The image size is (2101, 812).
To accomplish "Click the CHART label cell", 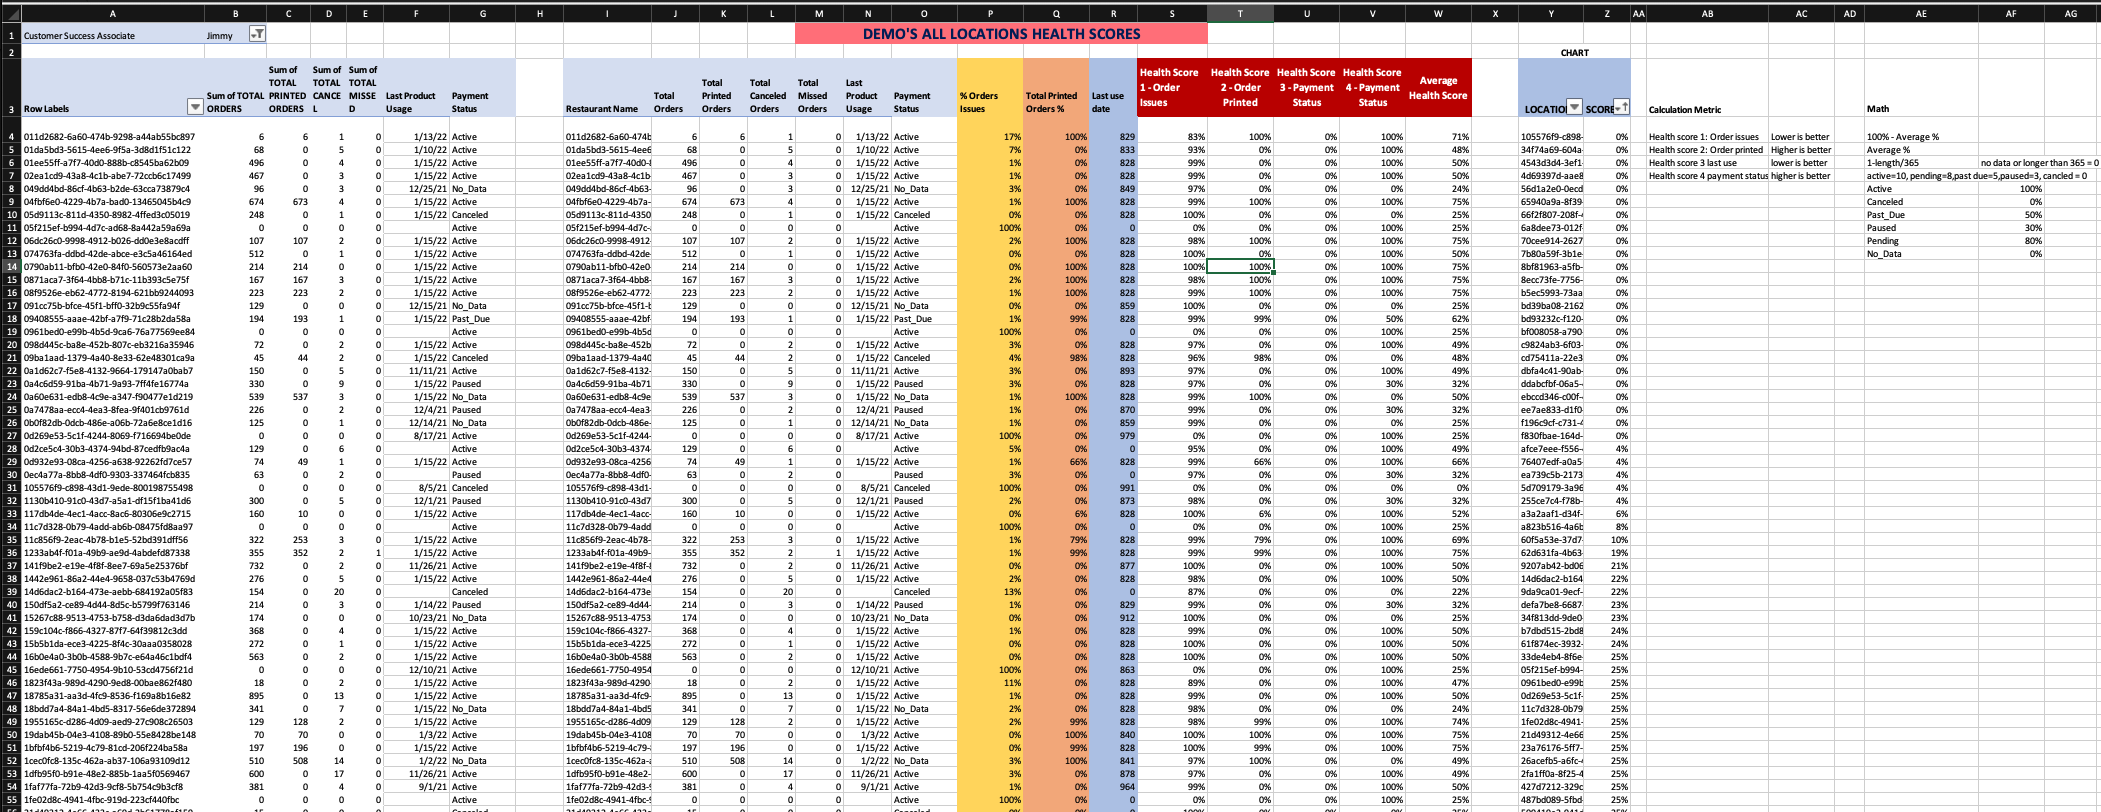I will click(x=1574, y=53).
